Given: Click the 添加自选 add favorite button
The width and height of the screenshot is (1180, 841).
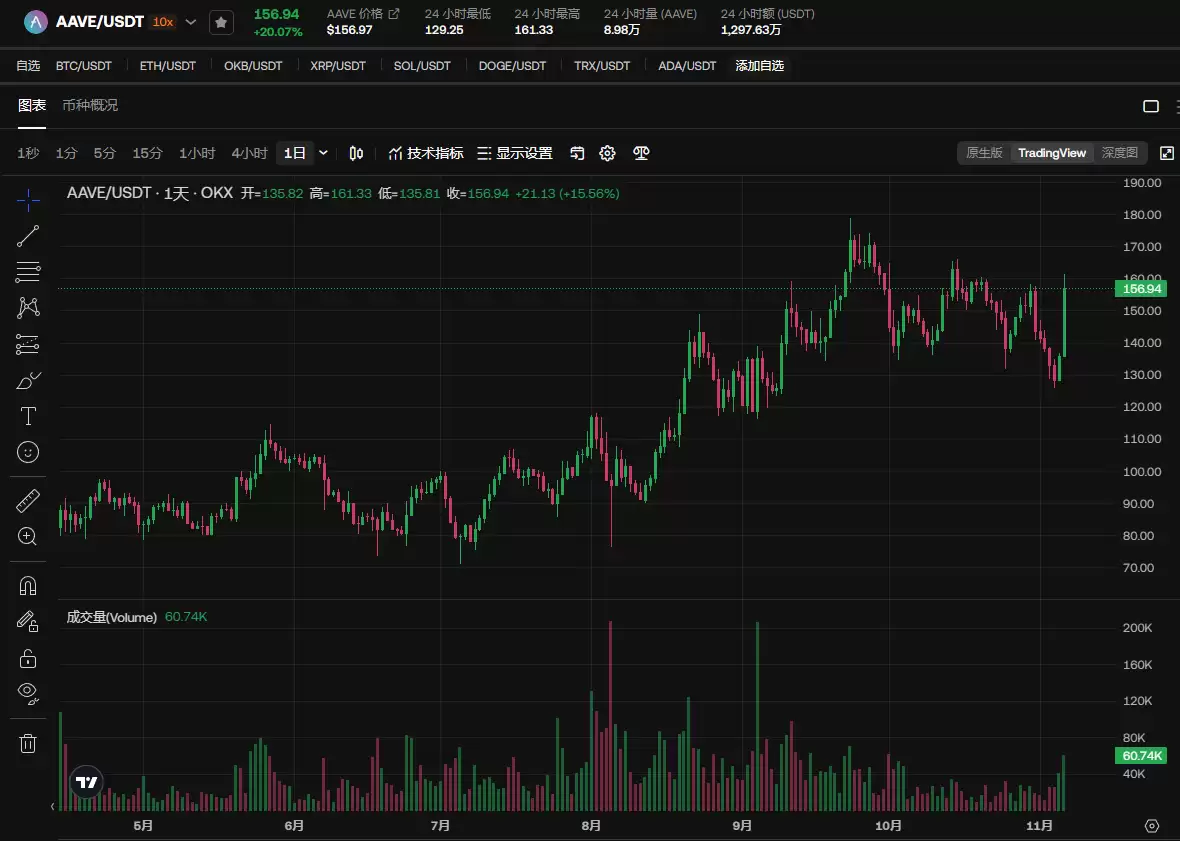Looking at the screenshot, I should pyautogui.click(x=759, y=65).
